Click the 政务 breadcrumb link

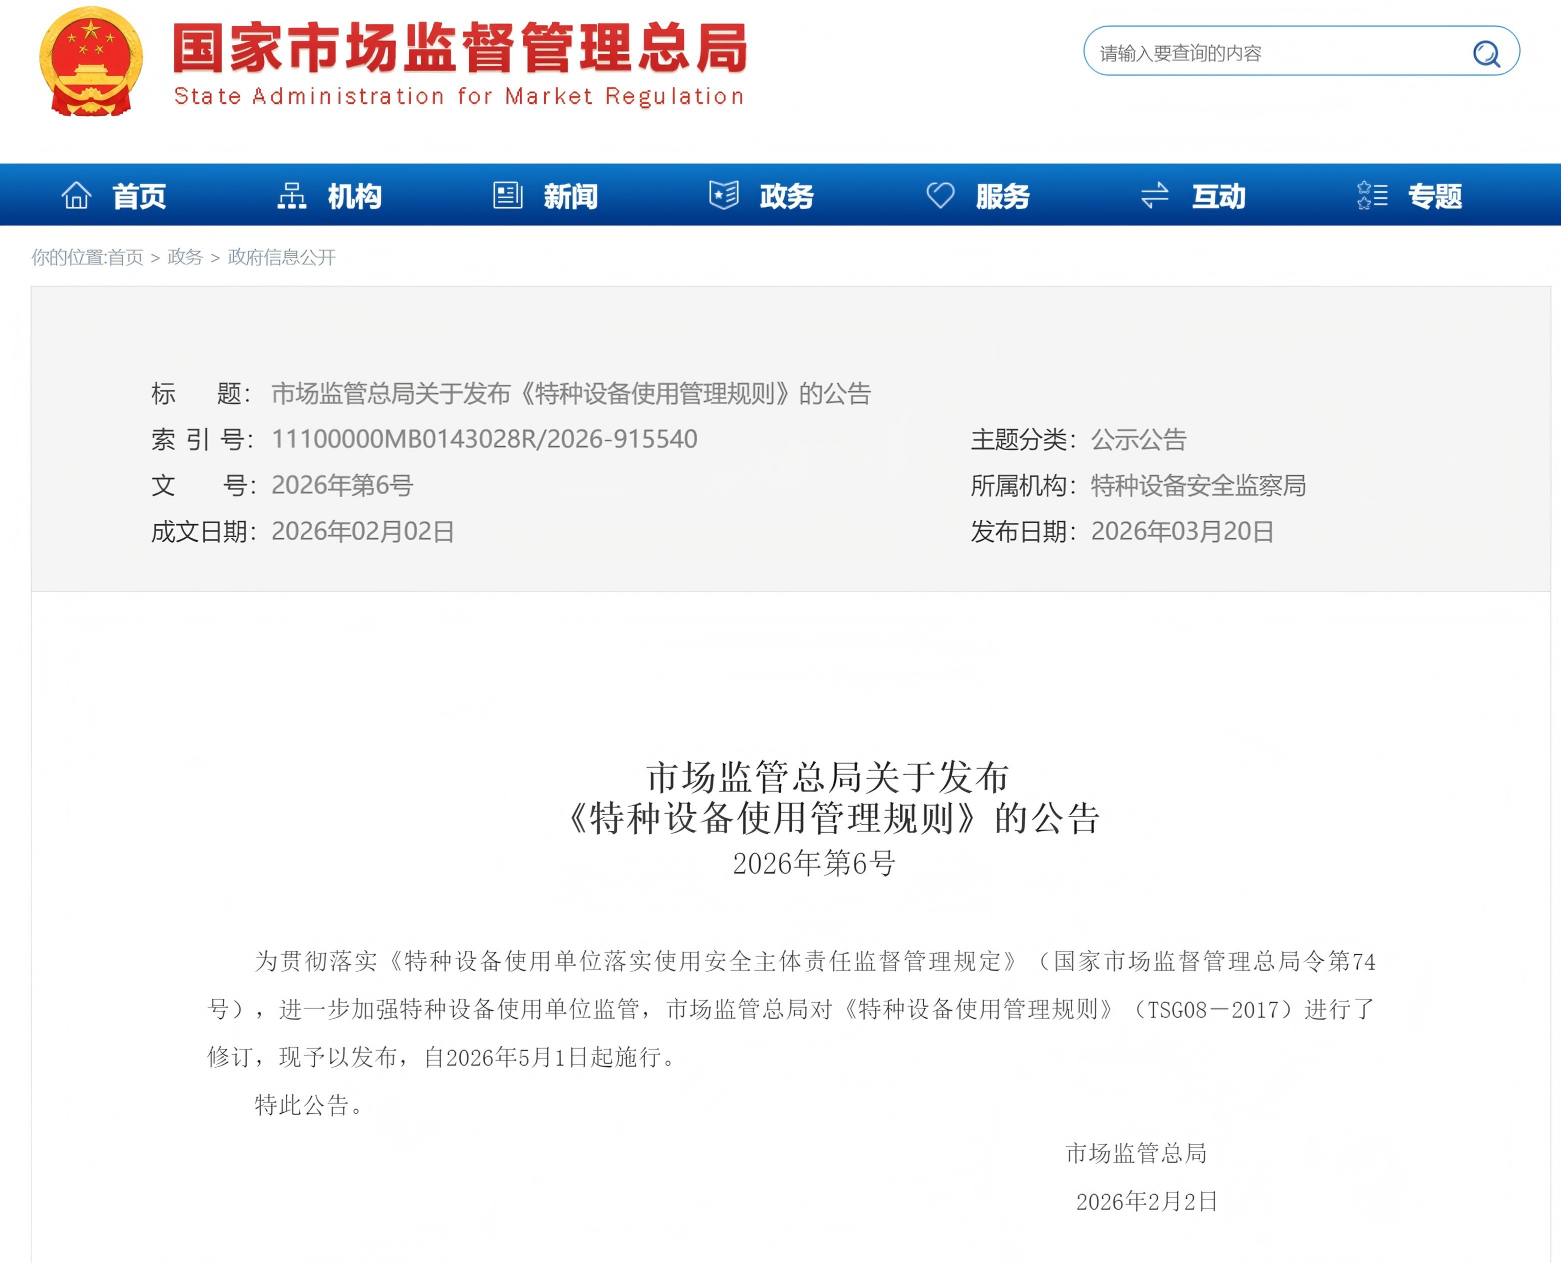click(184, 257)
